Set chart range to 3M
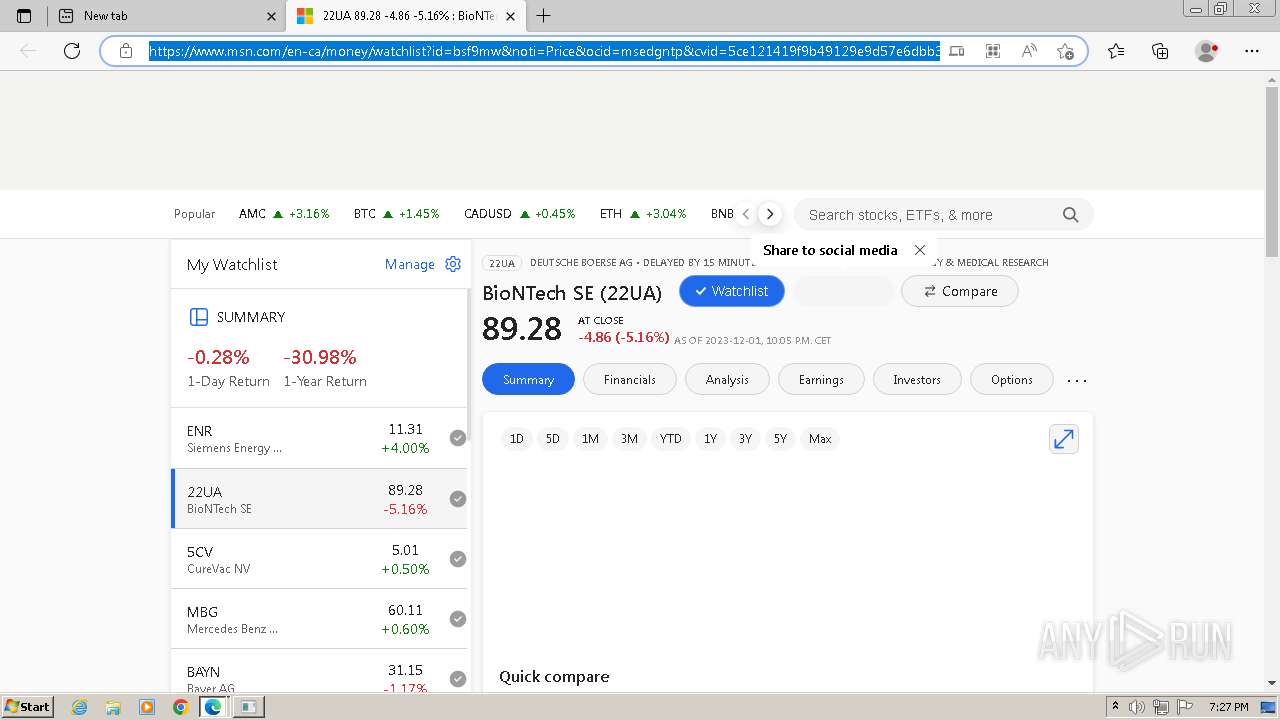The height and width of the screenshot is (720, 1280). click(629, 439)
